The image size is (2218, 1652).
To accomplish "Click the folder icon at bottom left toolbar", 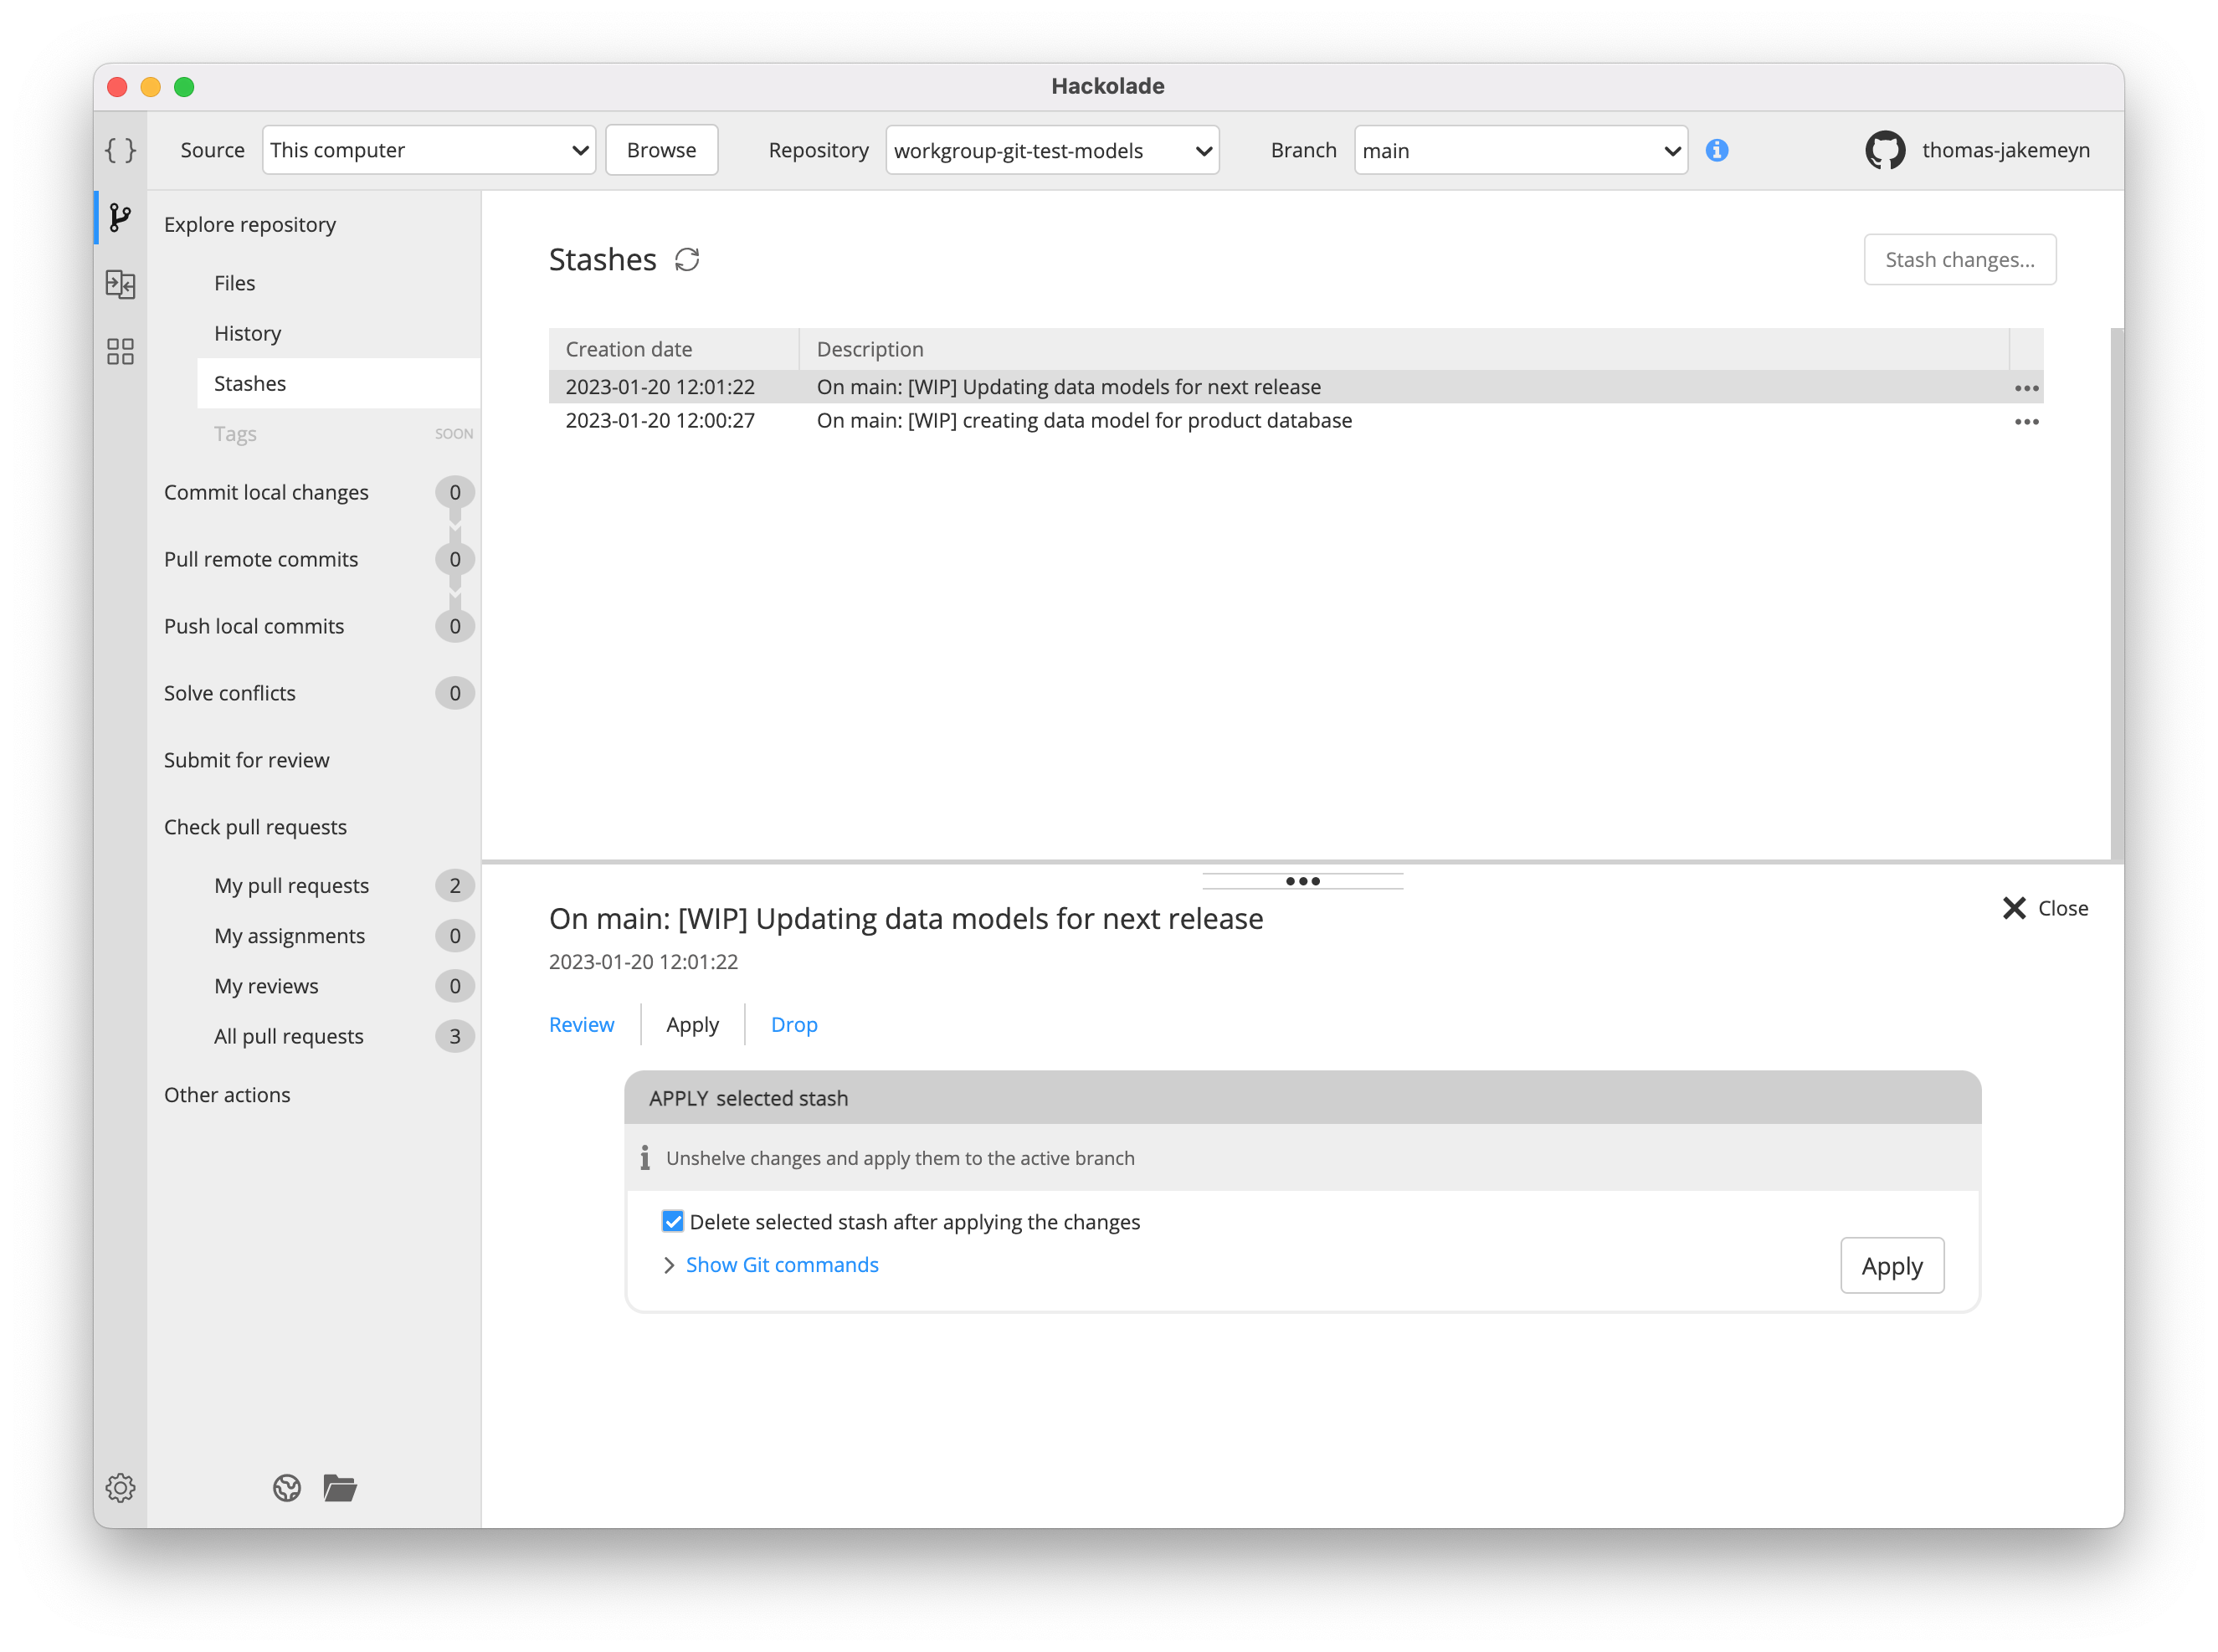I will [340, 1487].
